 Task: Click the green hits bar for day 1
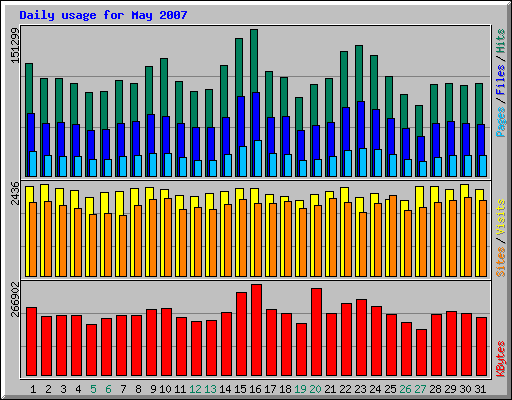pos(29,88)
